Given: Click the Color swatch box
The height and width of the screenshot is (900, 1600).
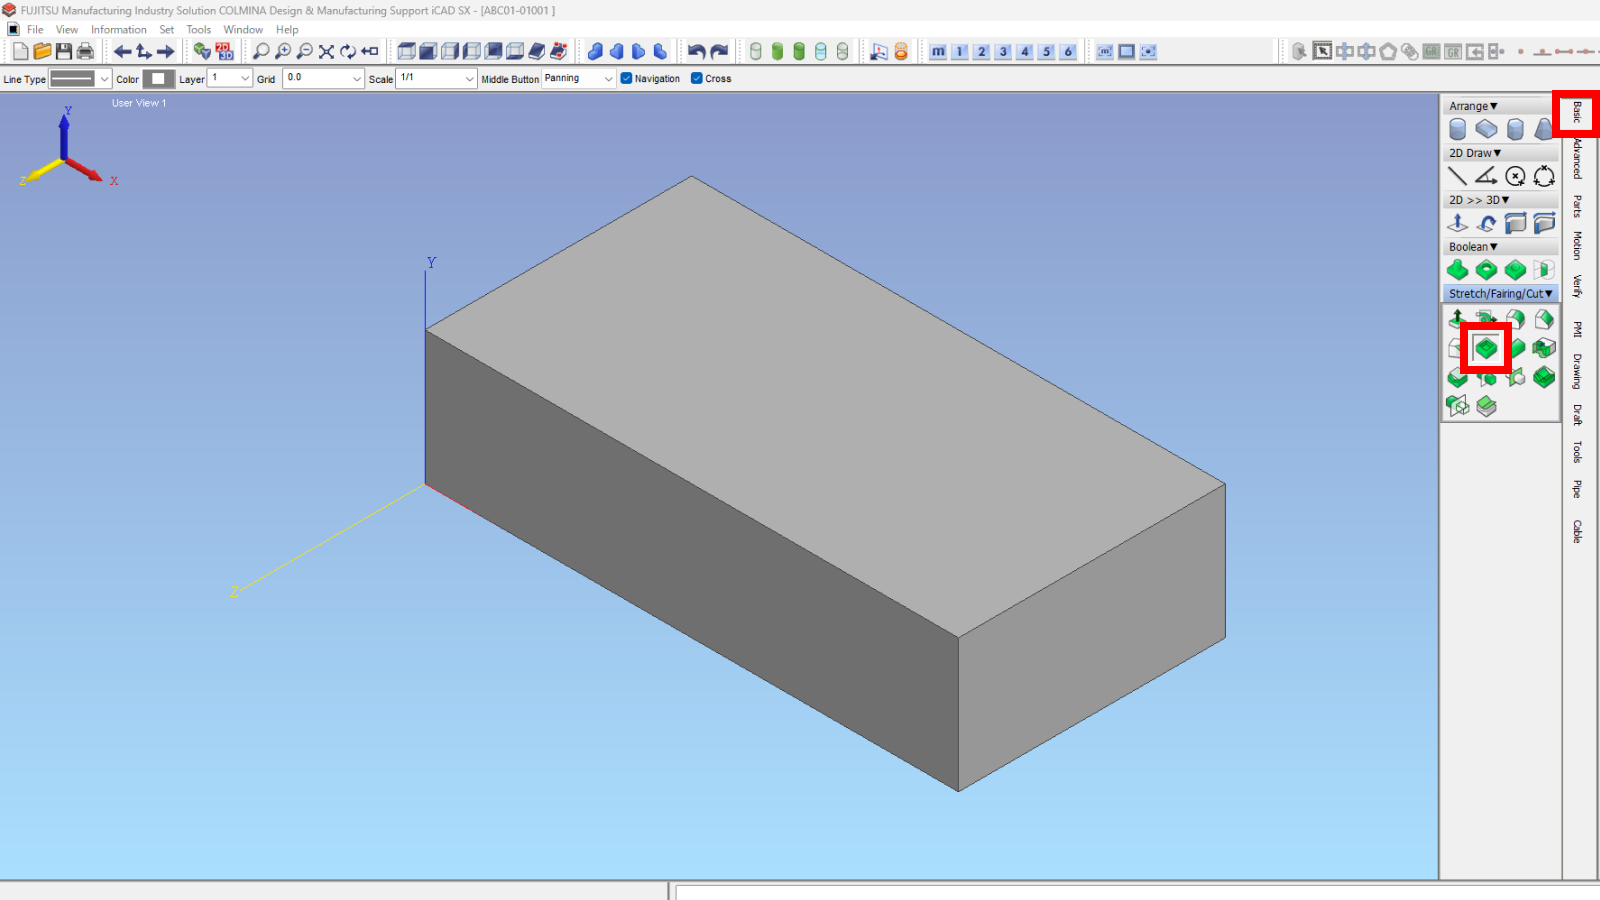Looking at the screenshot, I should tap(158, 78).
